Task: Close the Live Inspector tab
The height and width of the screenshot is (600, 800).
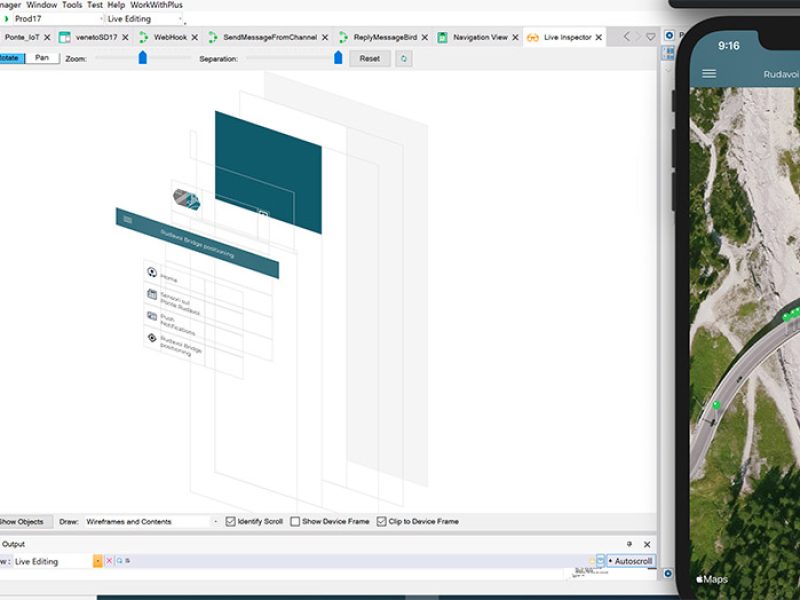Action: (598, 37)
